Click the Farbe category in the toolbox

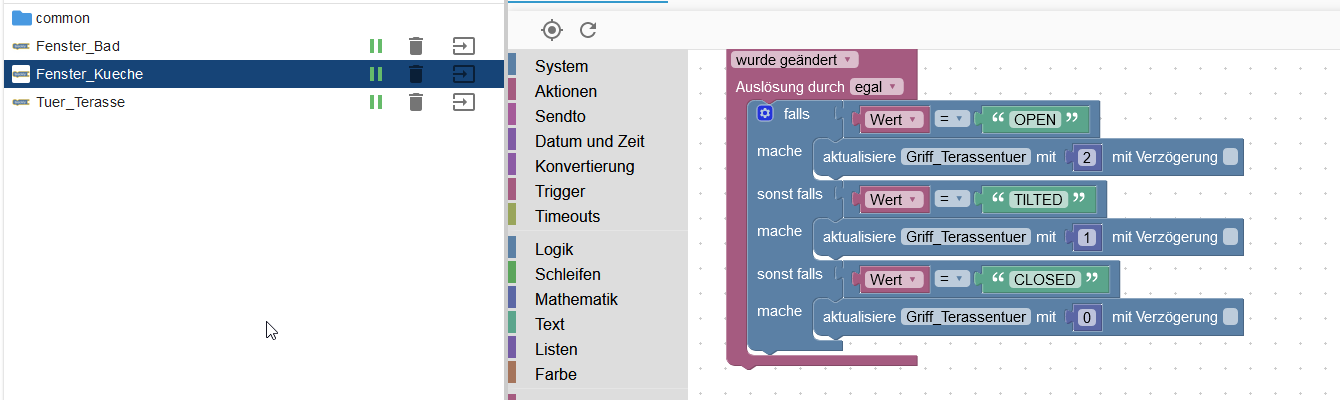pos(555,374)
